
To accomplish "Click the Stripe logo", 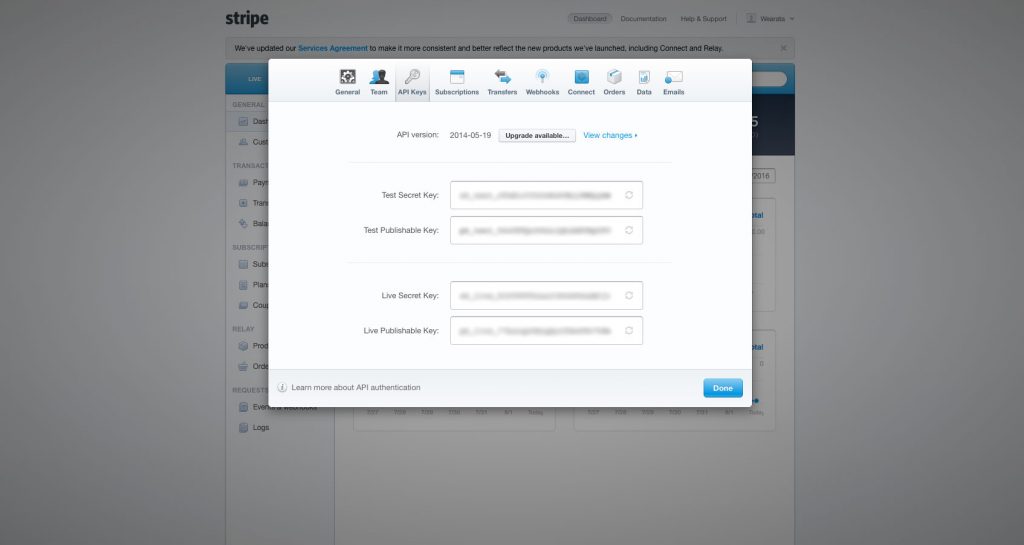I will [247, 18].
